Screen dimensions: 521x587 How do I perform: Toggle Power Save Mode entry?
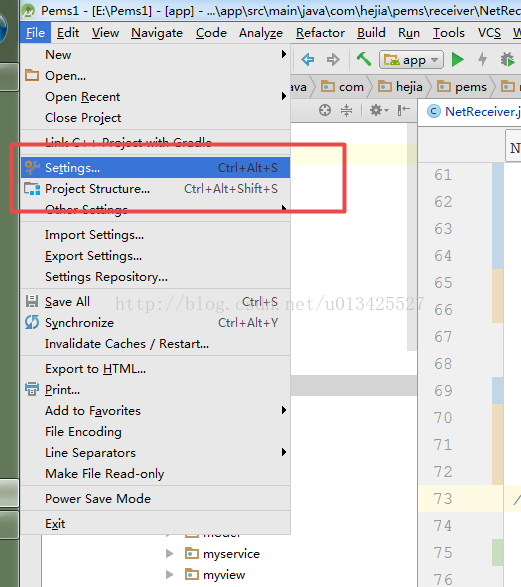point(155,499)
